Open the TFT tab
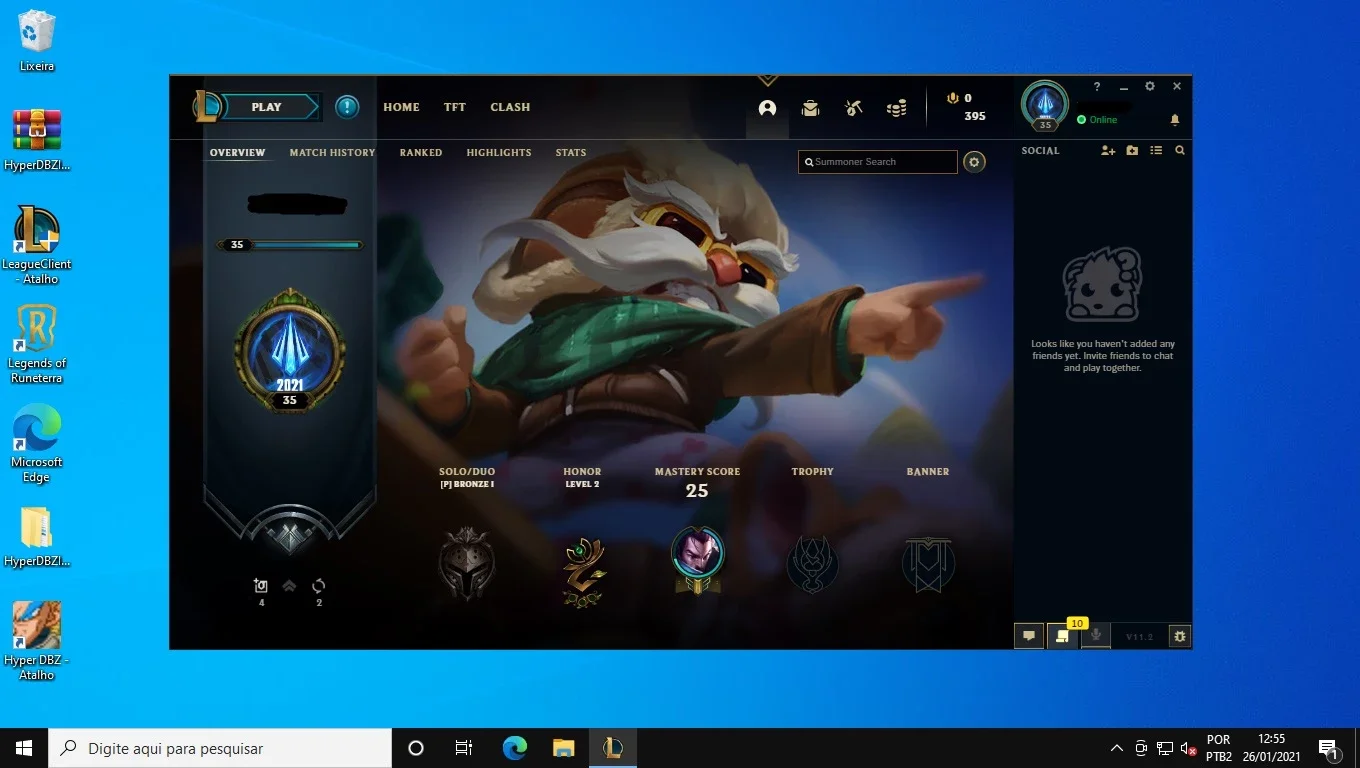 point(455,107)
